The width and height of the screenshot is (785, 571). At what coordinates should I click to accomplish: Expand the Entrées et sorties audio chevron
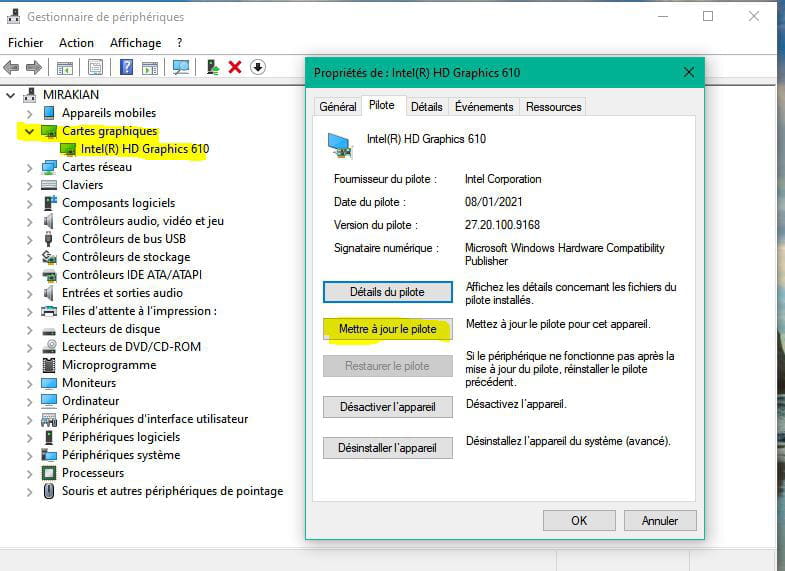[x=30, y=294]
